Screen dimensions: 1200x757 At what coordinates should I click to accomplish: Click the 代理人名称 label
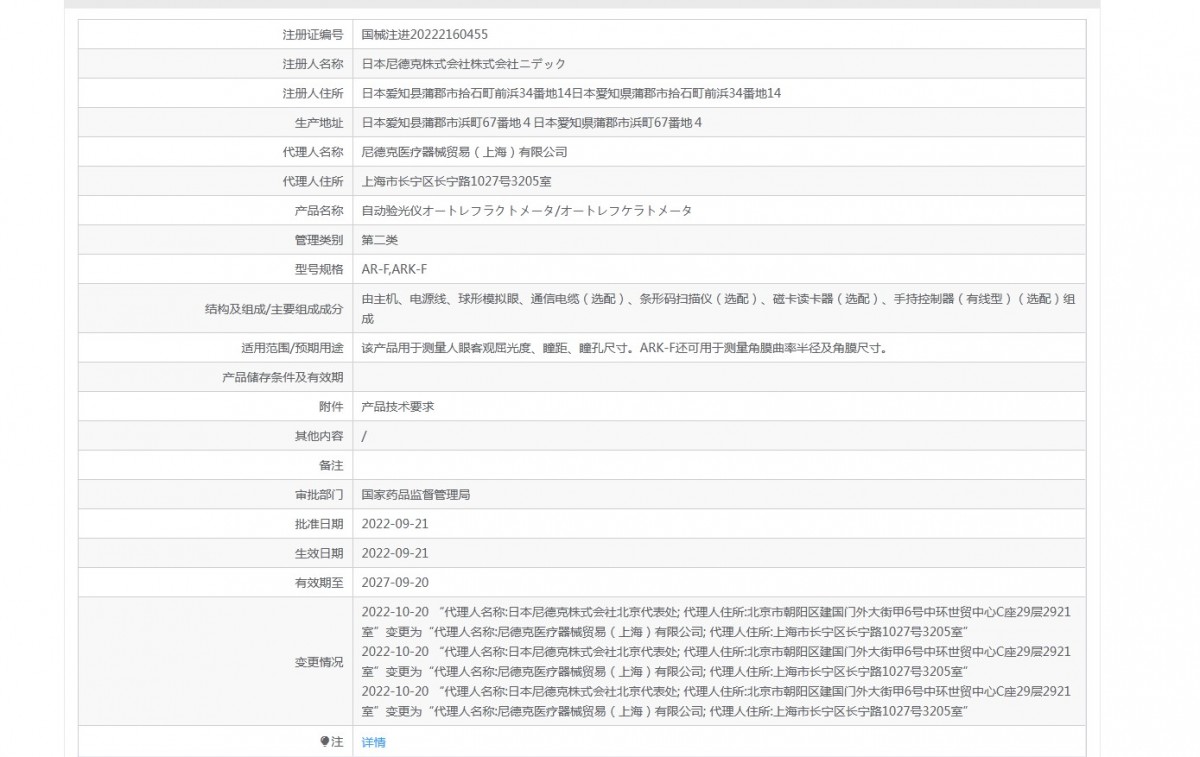pyautogui.click(x=313, y=152)
